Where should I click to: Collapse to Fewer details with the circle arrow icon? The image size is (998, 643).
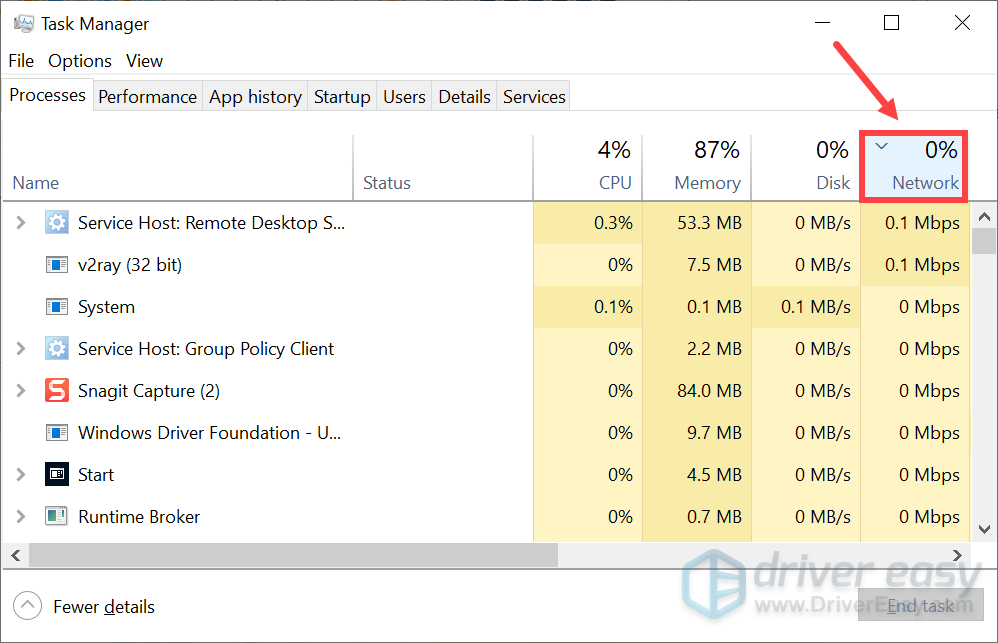tap(27, 606)
